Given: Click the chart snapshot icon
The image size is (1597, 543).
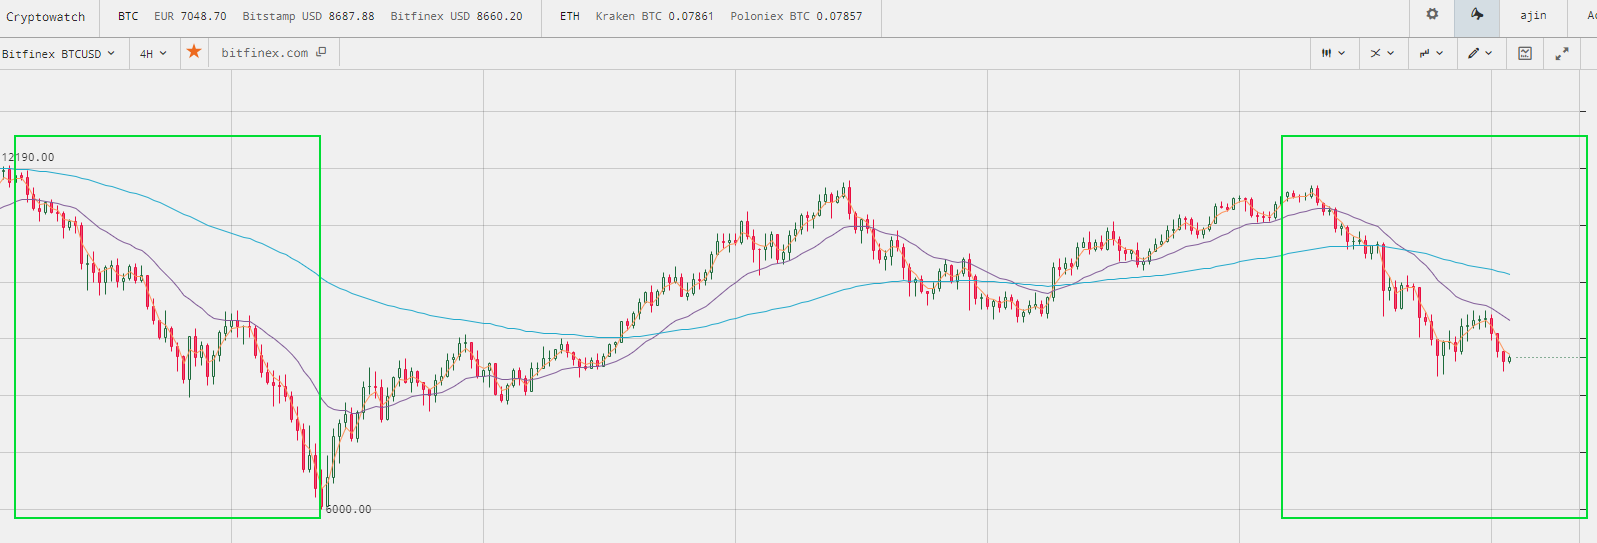Looking at the screenshot, I should coord(1524,53).
